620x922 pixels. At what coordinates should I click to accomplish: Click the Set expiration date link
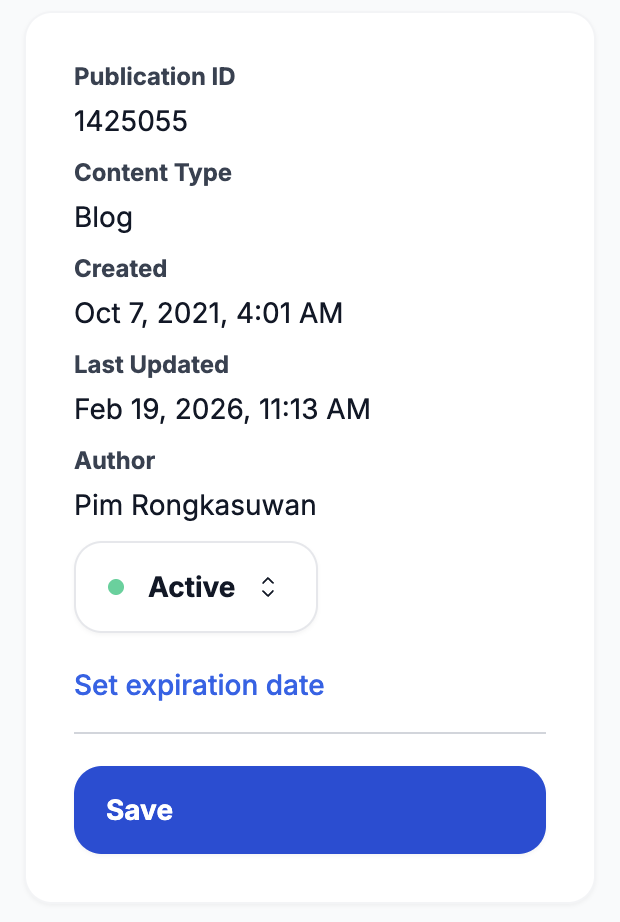coord(199,685)
